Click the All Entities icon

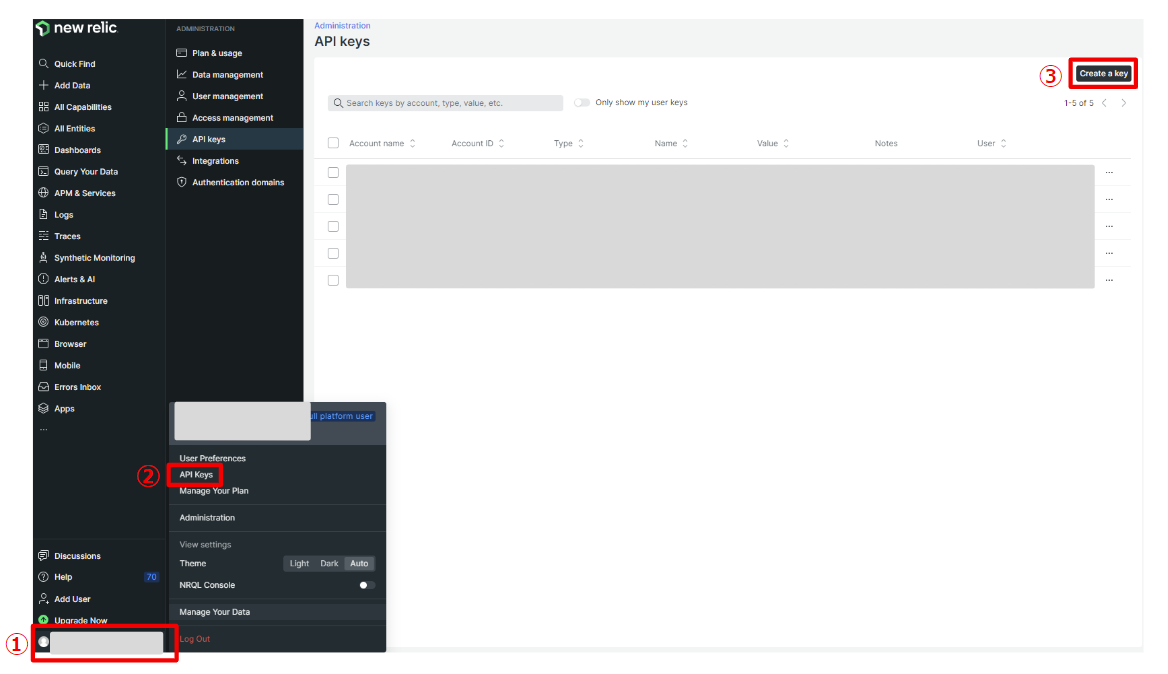point(43,128)
